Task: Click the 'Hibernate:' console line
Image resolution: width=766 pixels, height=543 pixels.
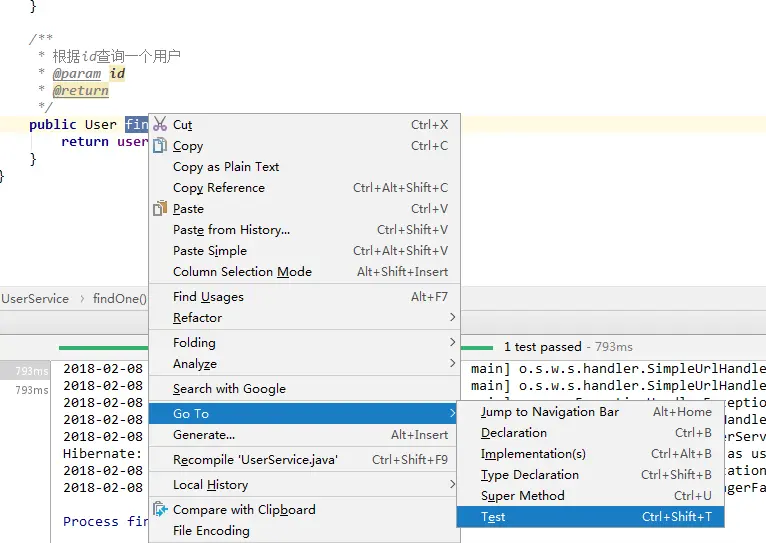Action: [102, 454]
